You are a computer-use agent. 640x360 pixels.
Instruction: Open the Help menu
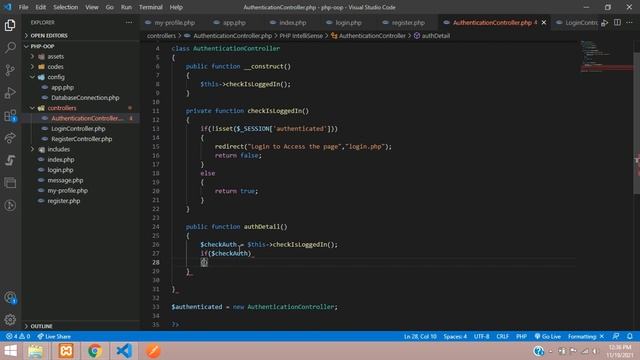point(176,7)
